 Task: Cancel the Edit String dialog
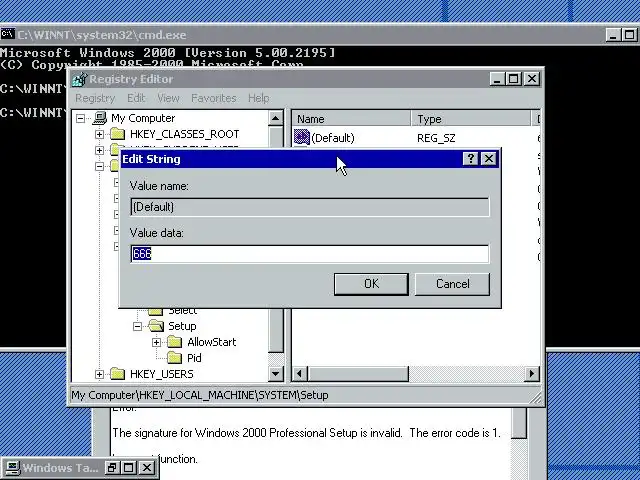[452, 284]
